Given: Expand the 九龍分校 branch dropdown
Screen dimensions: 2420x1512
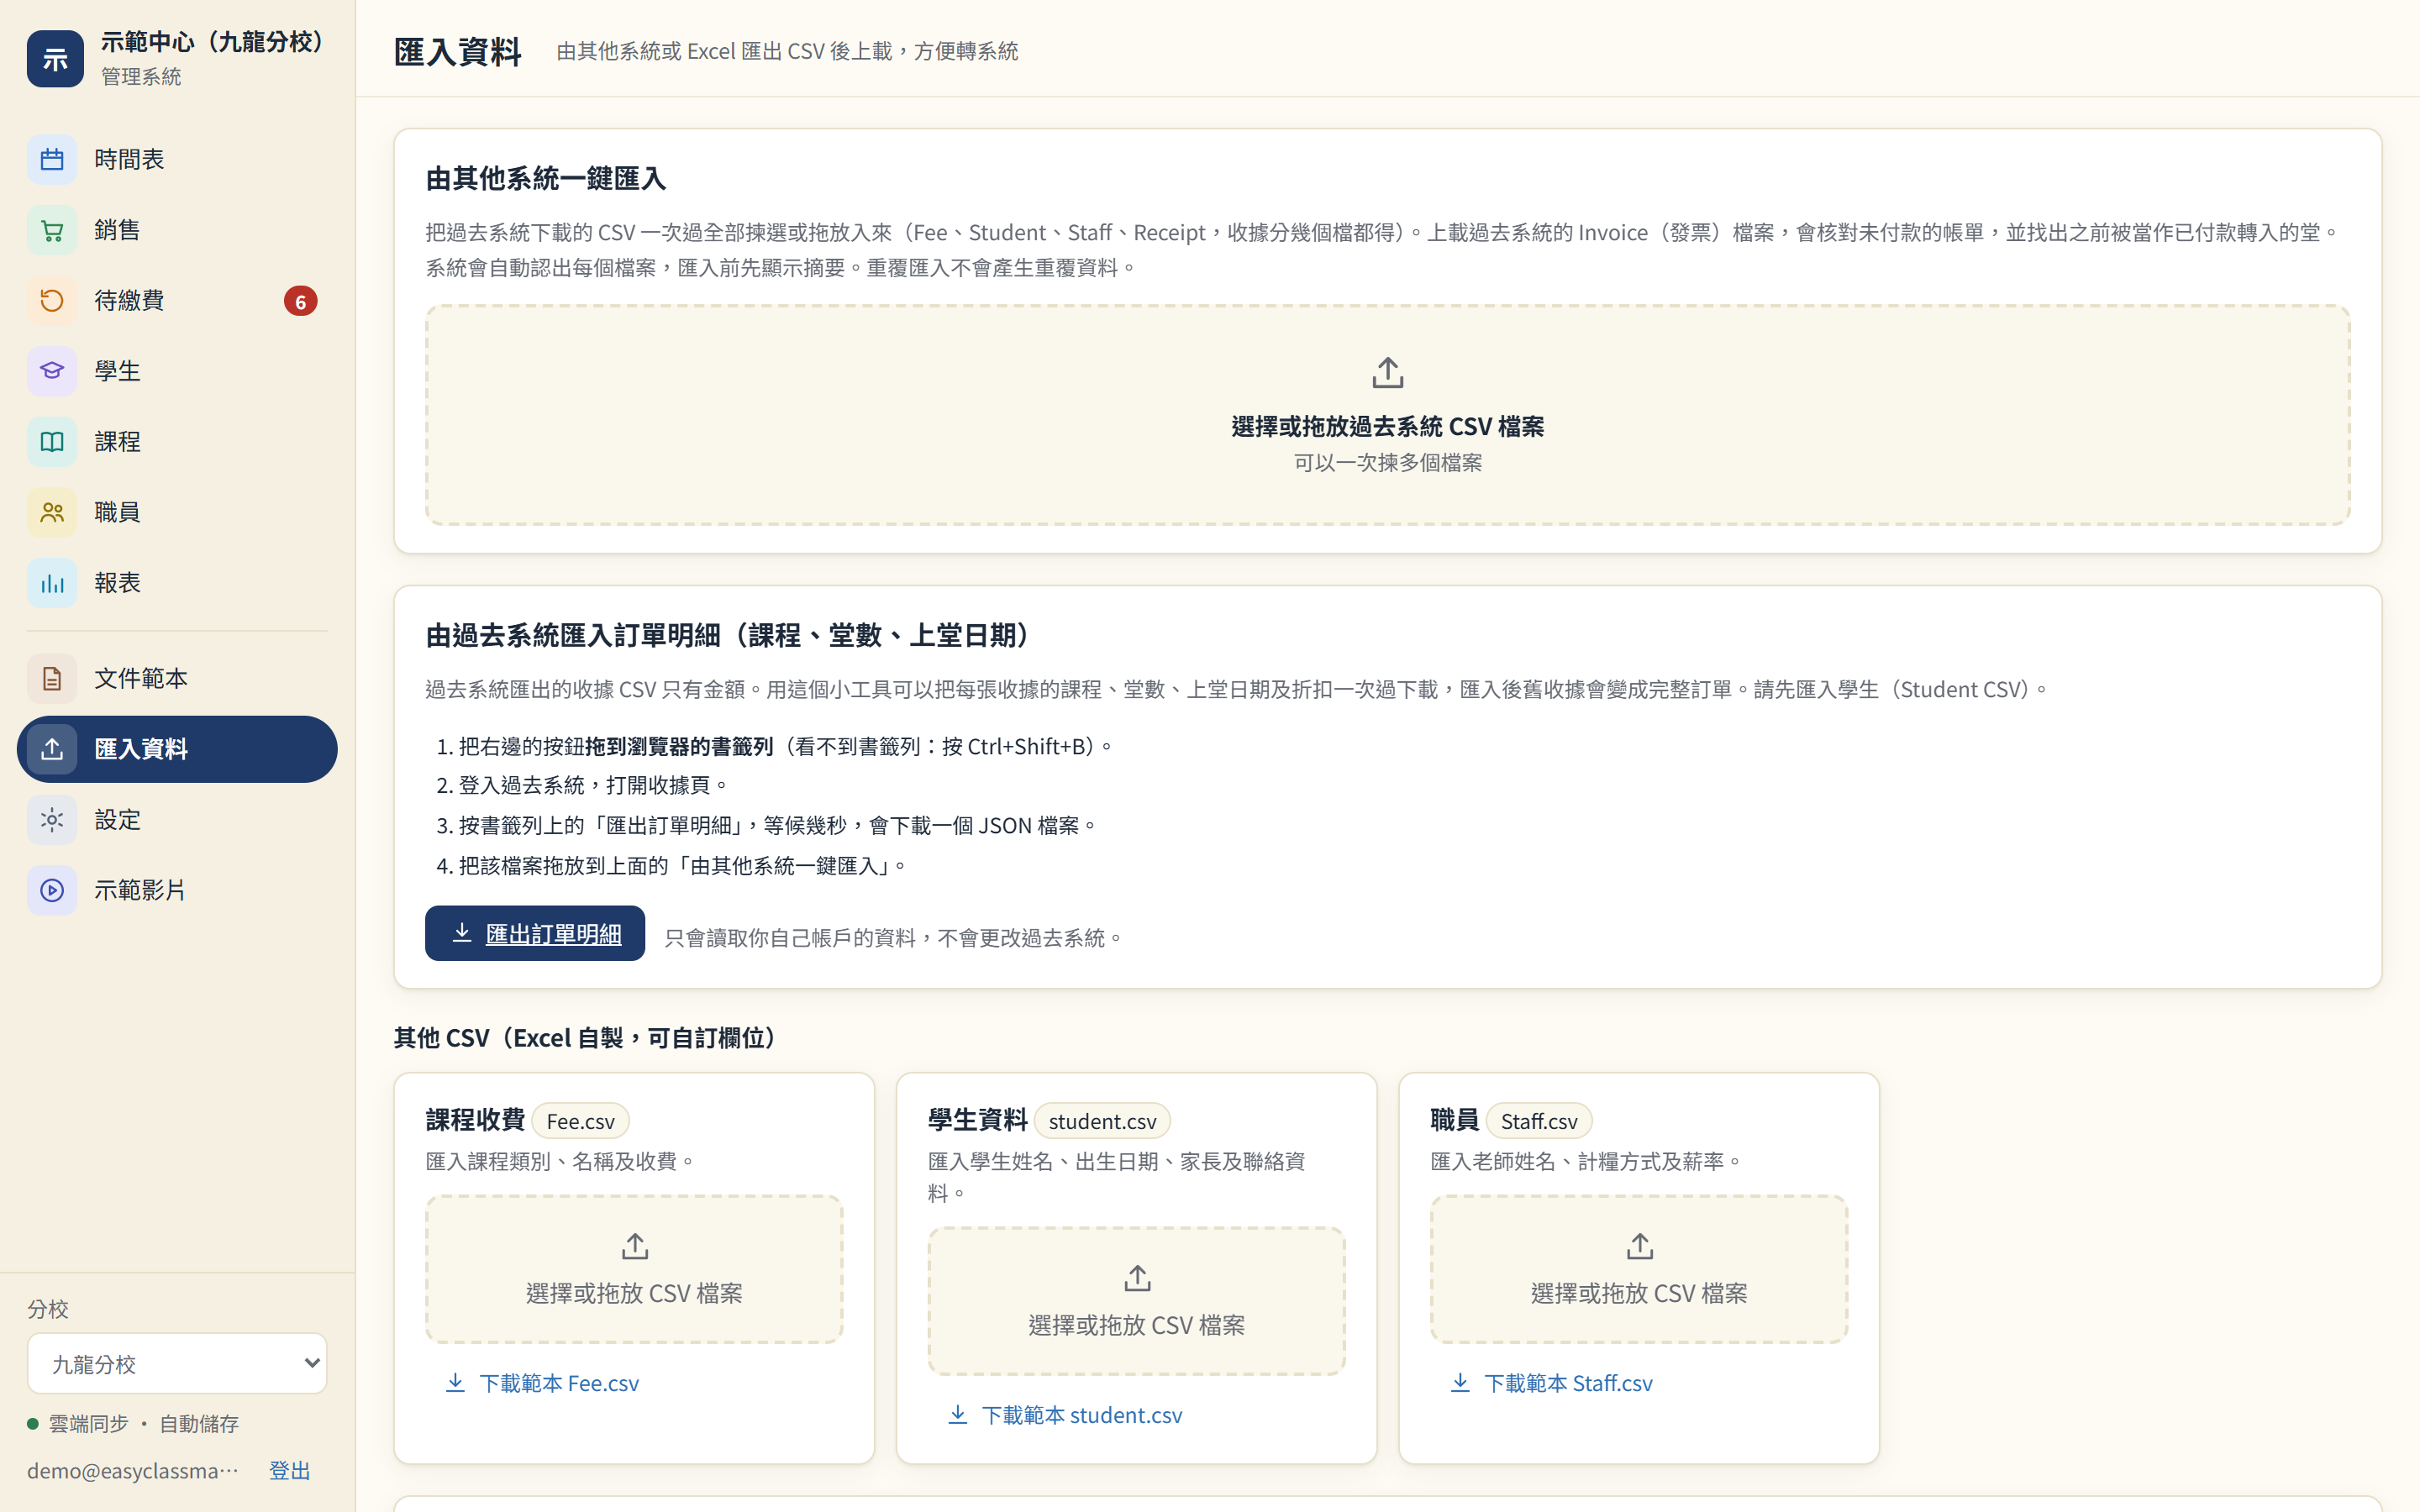Looking at the screenshot, I should 177,1363.
